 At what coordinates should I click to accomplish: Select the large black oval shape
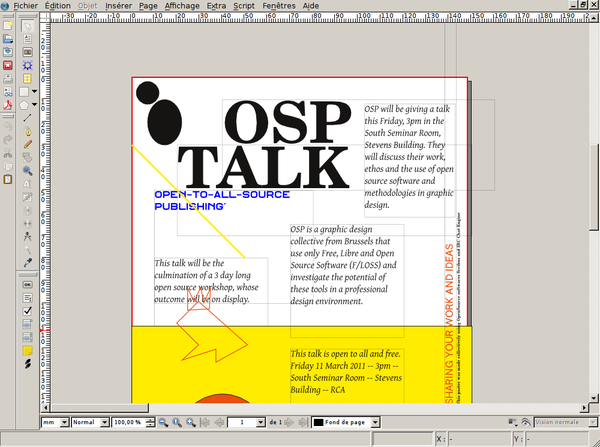165,122
